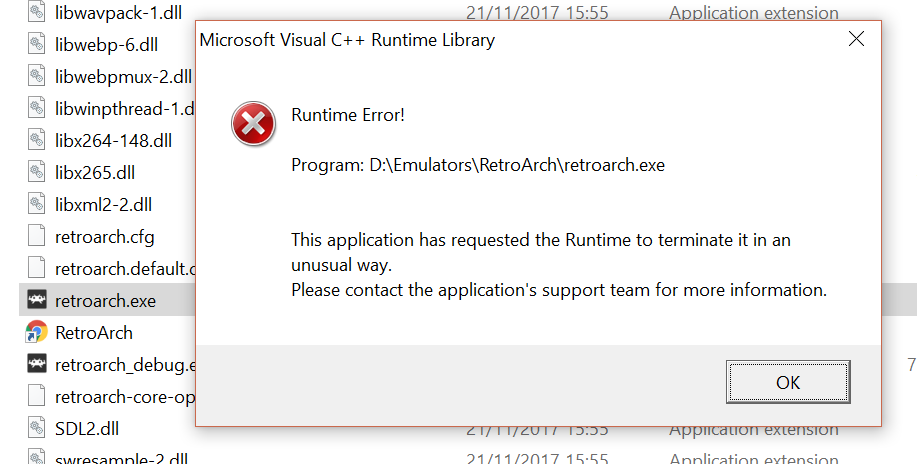This screenshot has height=464, width=917.
Task: Select the retroarch.cfg file name
Action: click(x=105, y=237)
